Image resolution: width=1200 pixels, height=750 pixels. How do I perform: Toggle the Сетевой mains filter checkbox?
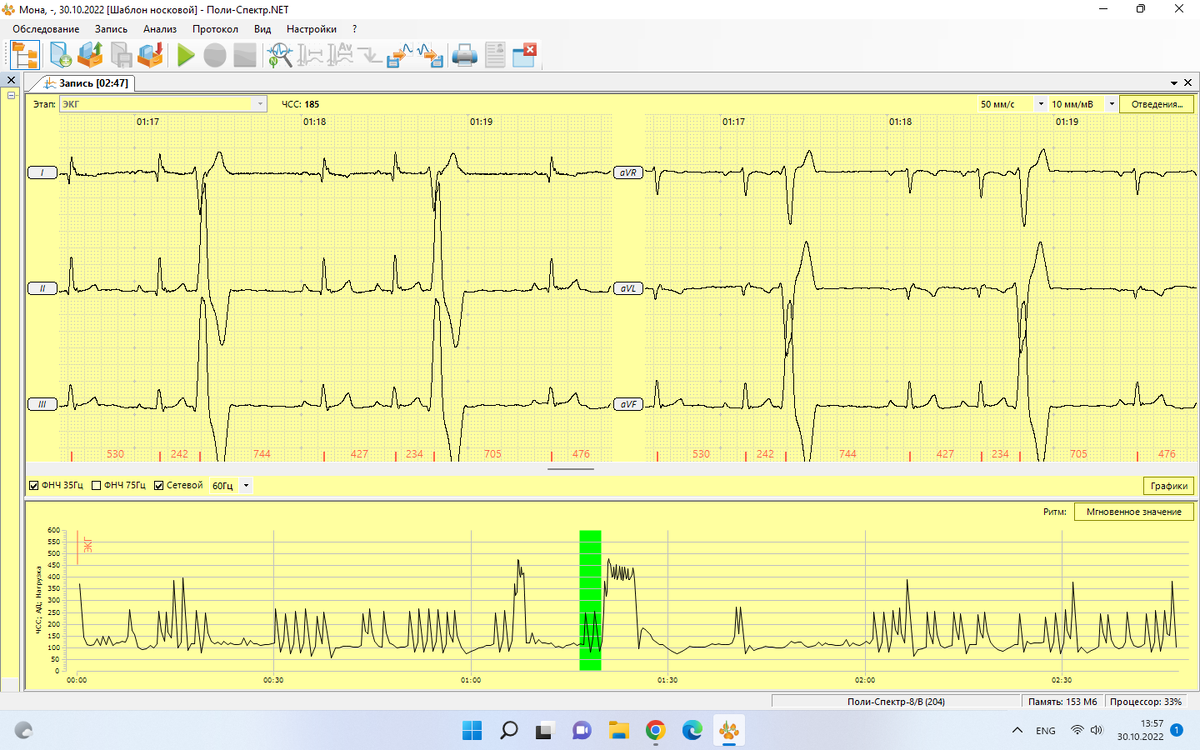coord(158,485)
